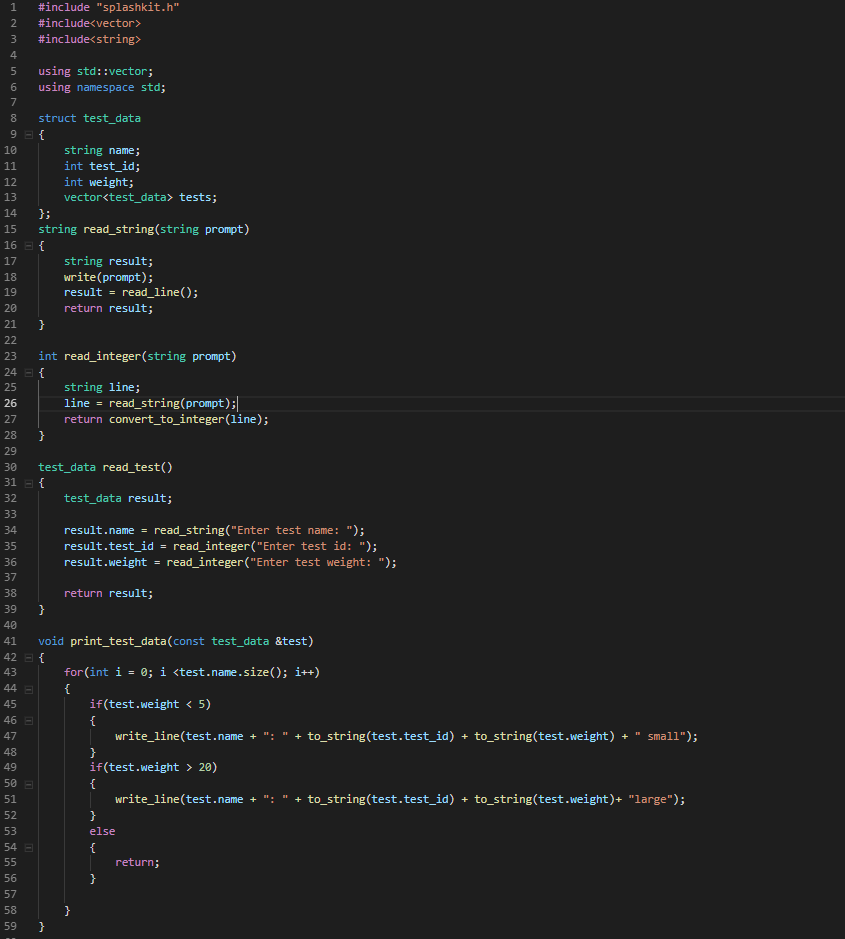Collapse the read_string function fold at line 16
This screenshot has width=845, height=939.
29,246
